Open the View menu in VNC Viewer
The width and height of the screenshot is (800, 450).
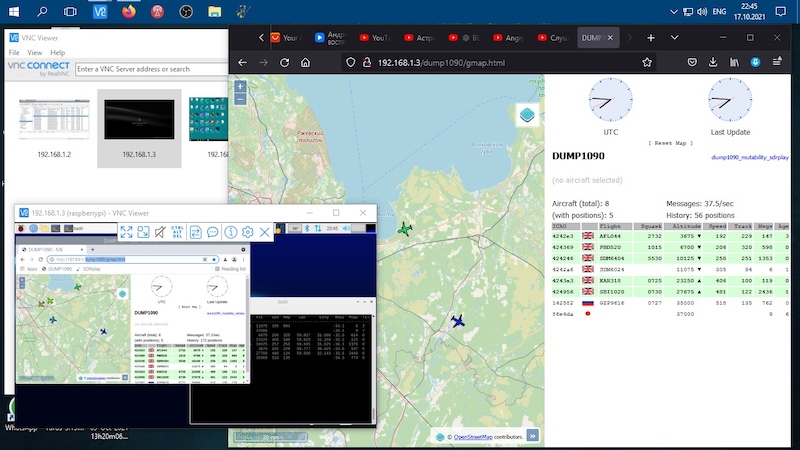click(x=35, y=52)
